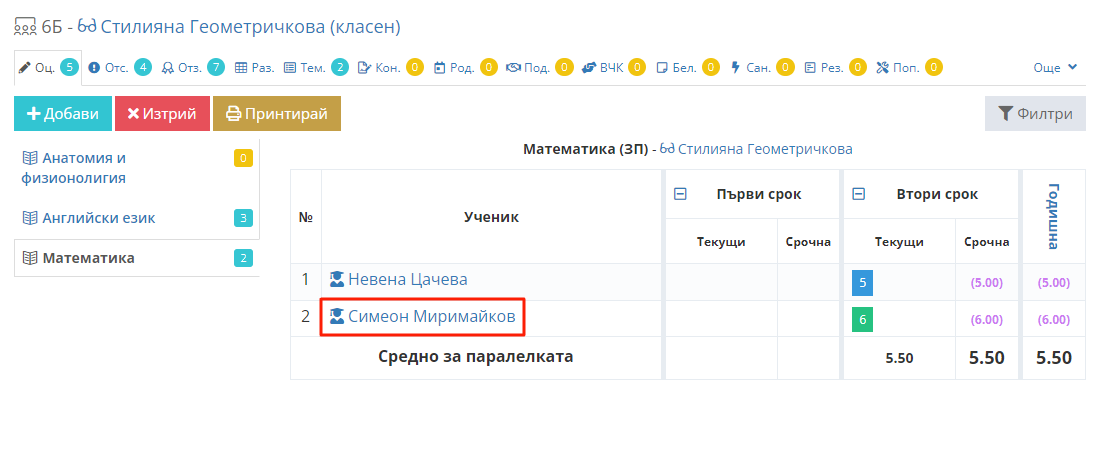Open student Симеон Миримайков
1100x469 pixels.
[431, 317]
